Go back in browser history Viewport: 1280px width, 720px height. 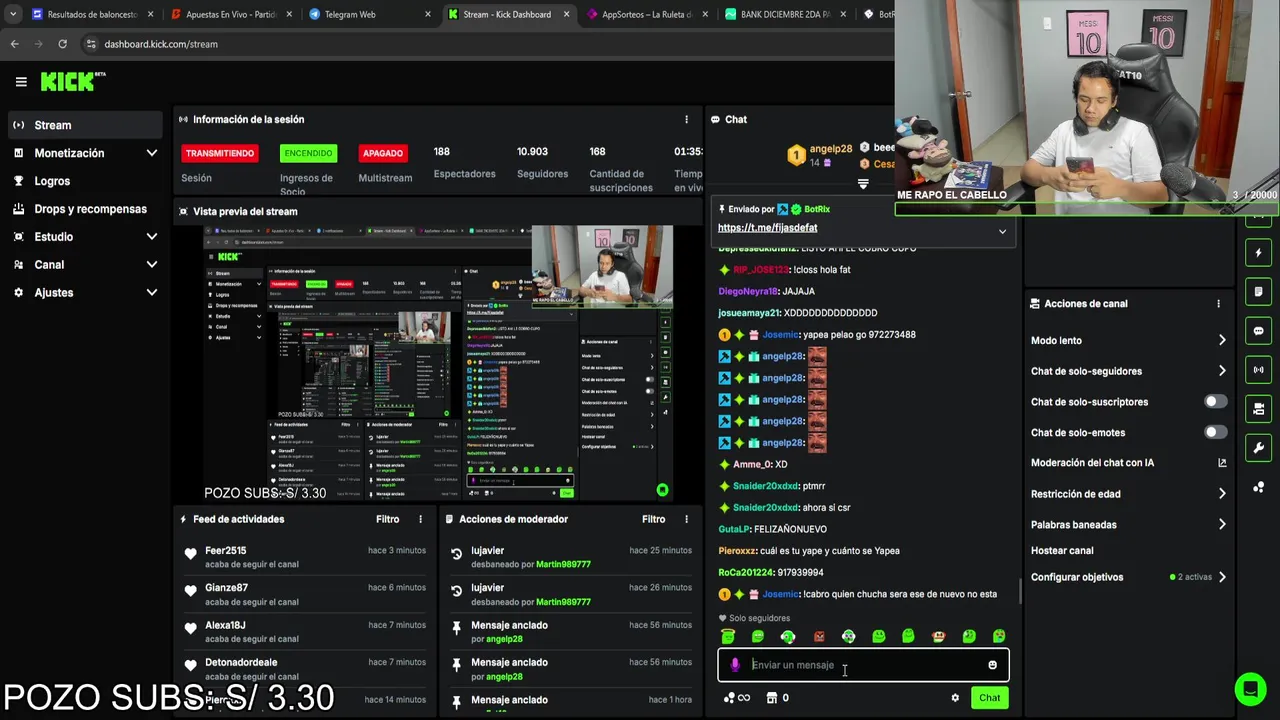point(14,44)
